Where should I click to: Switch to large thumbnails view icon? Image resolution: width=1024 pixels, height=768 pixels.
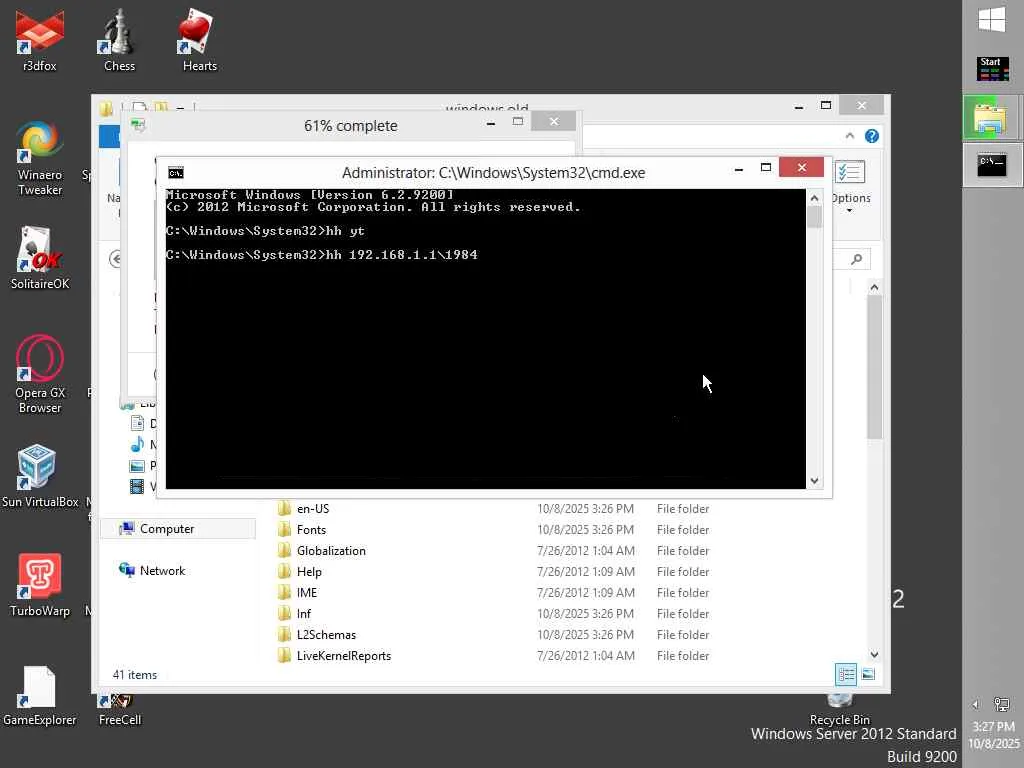click(x=868, y=674)
